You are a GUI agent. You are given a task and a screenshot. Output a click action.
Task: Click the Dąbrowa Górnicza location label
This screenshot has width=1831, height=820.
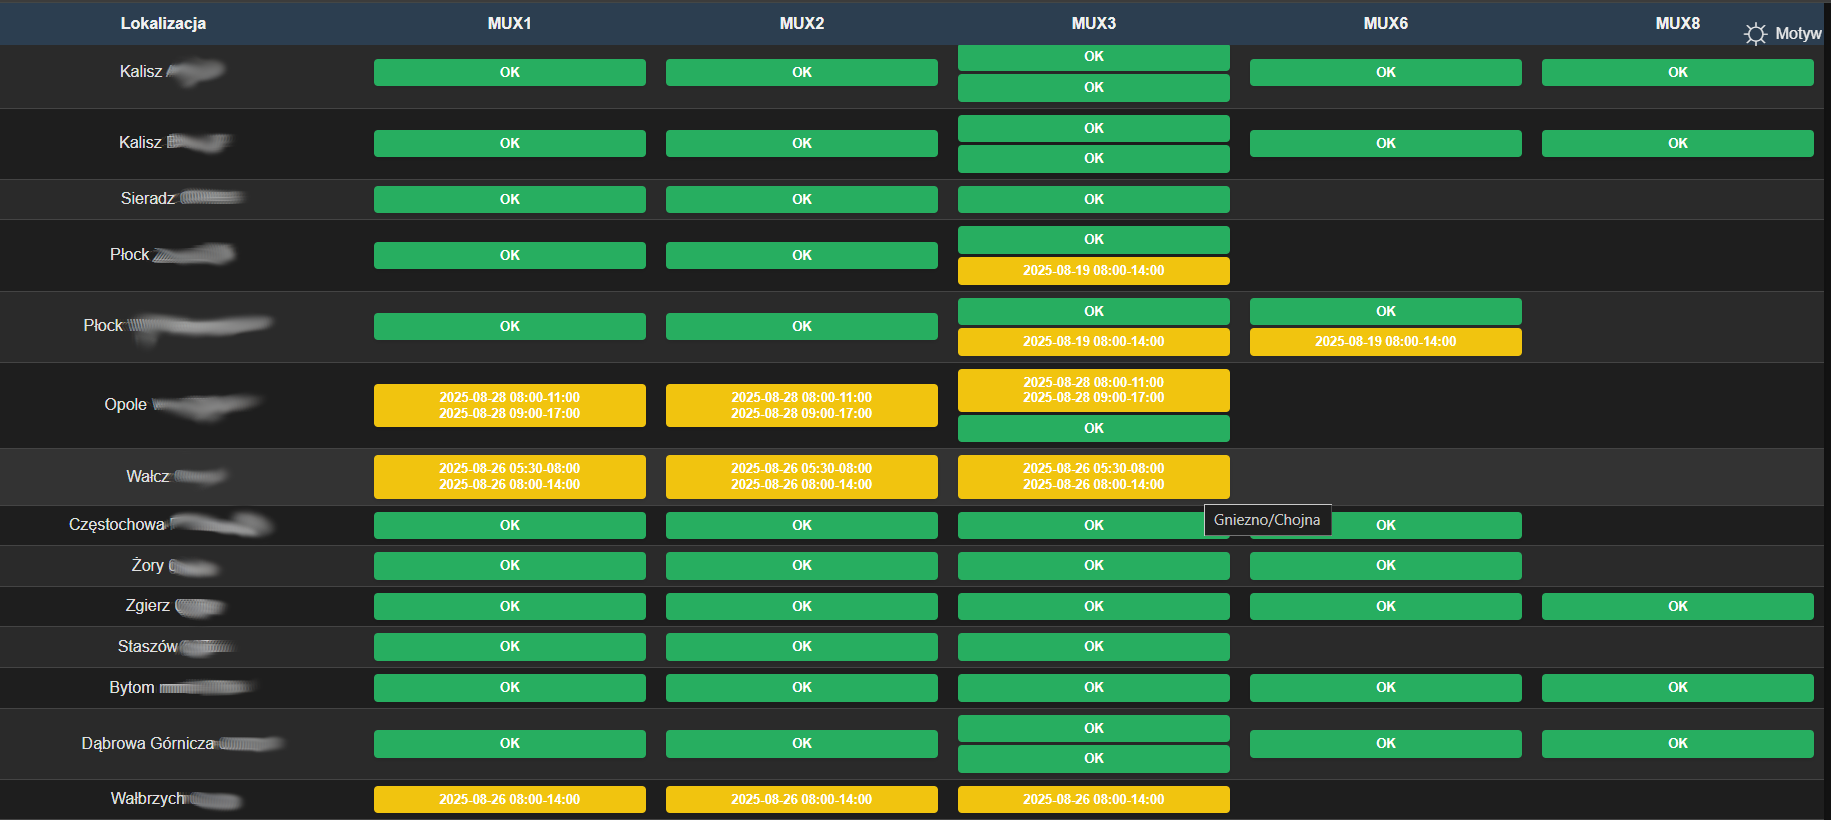[x=148, y=743]
